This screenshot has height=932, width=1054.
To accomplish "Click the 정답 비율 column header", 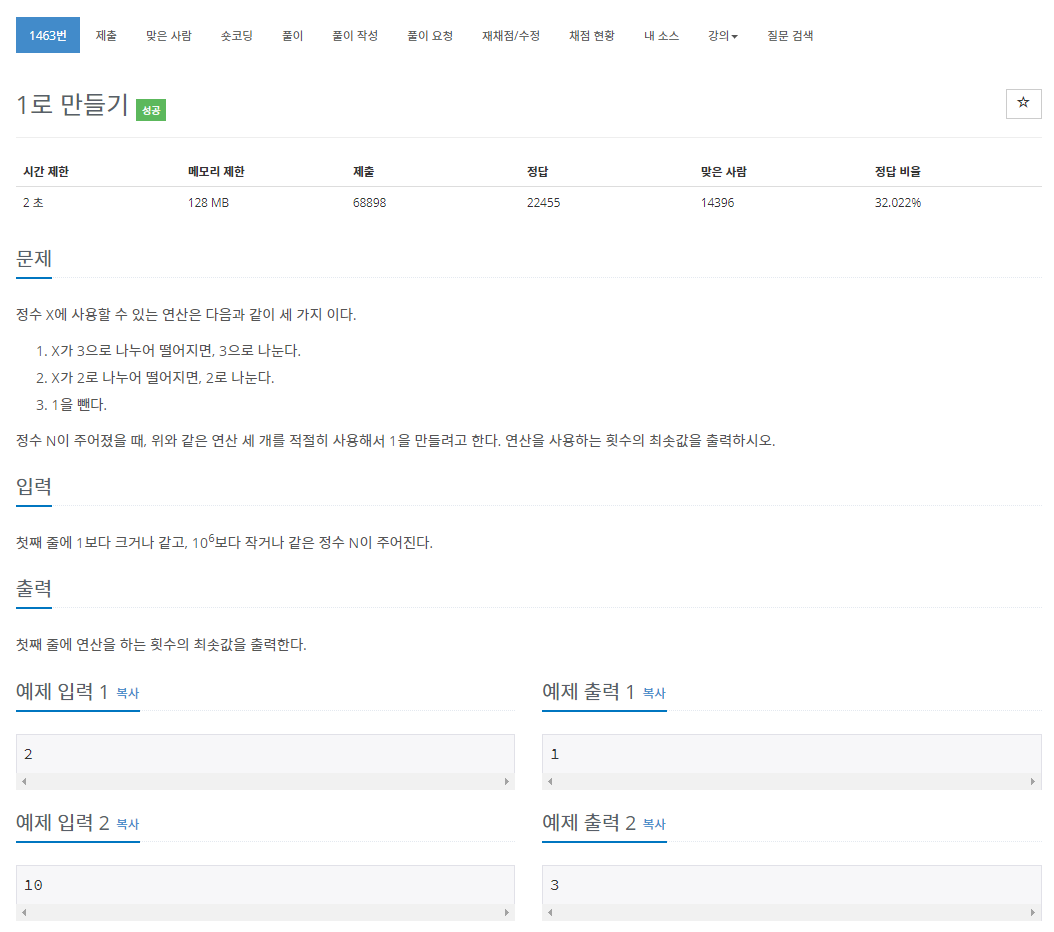I will point(897,171).
